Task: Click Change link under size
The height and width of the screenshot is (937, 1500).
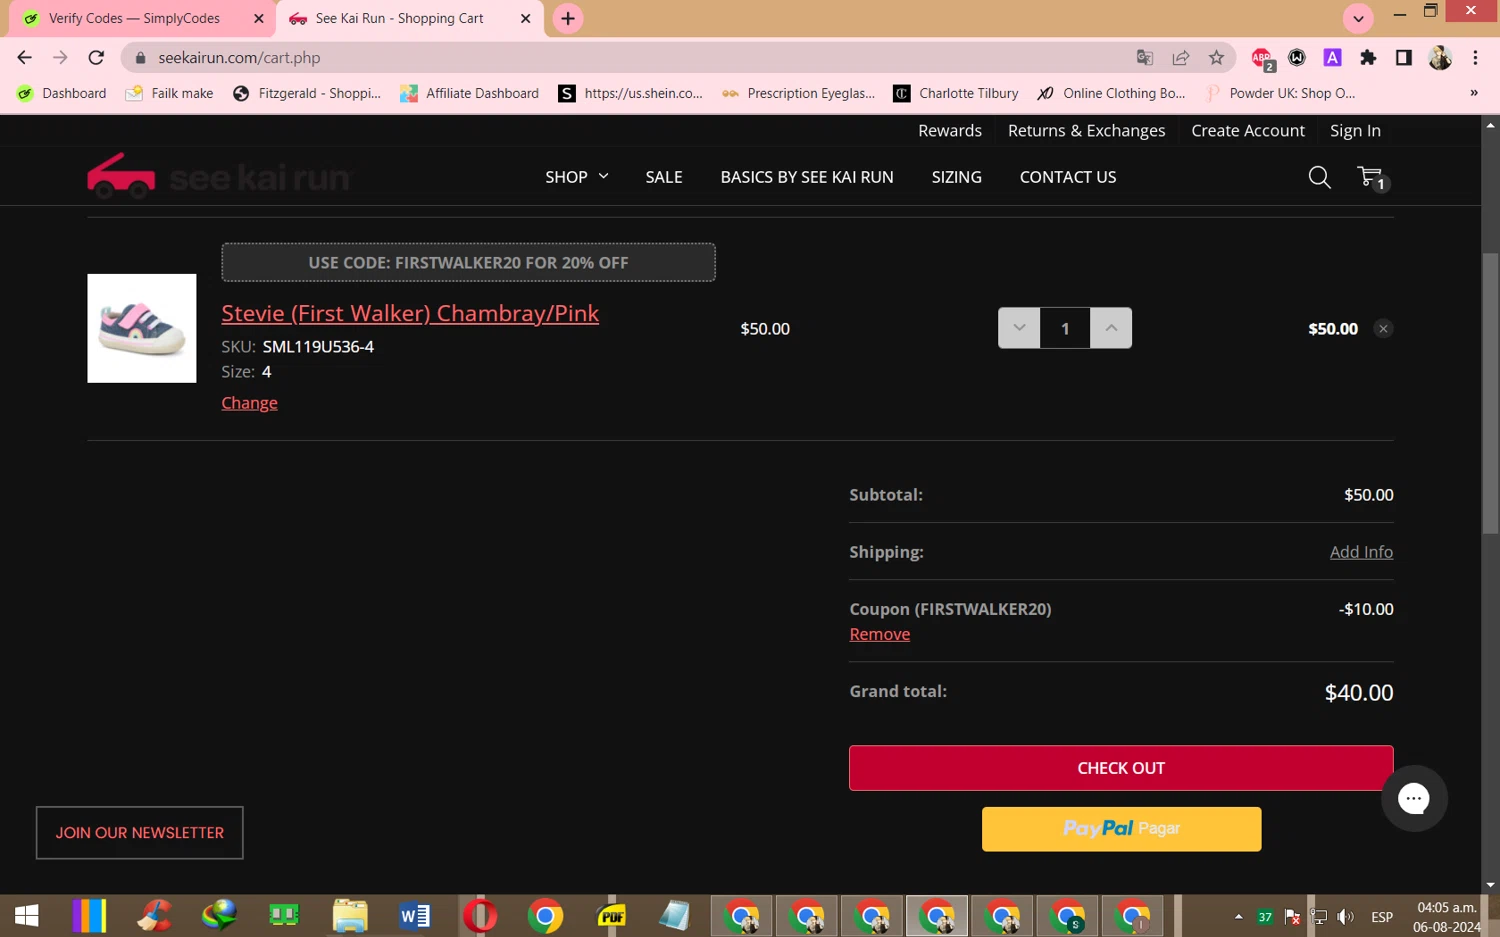Action: (249, 403)
